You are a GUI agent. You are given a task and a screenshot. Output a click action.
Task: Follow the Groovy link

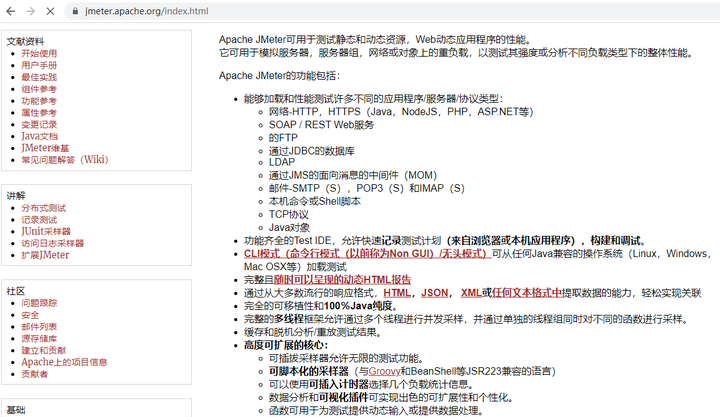pyautogui.click(x=384, y=371)
